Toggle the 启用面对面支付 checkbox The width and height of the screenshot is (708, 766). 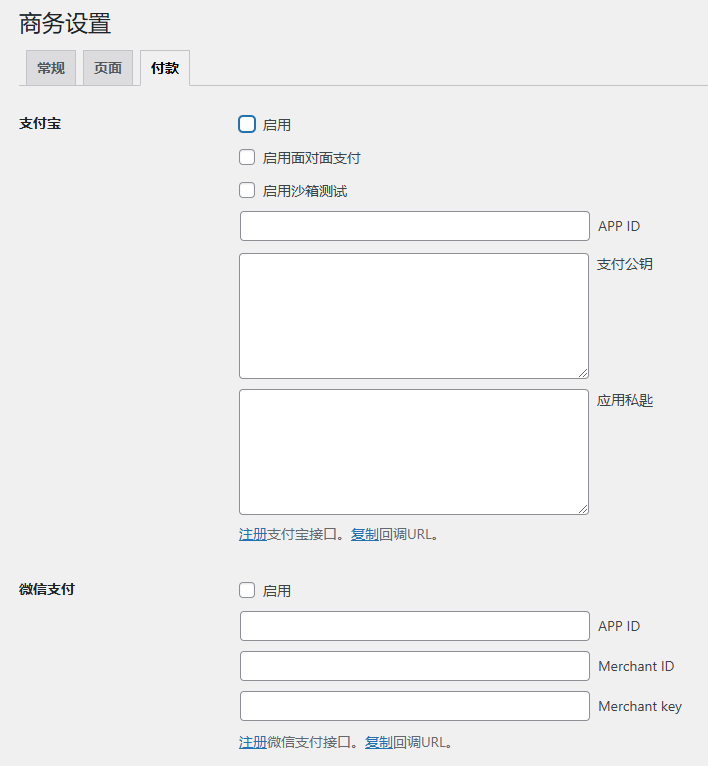point(247,157)
